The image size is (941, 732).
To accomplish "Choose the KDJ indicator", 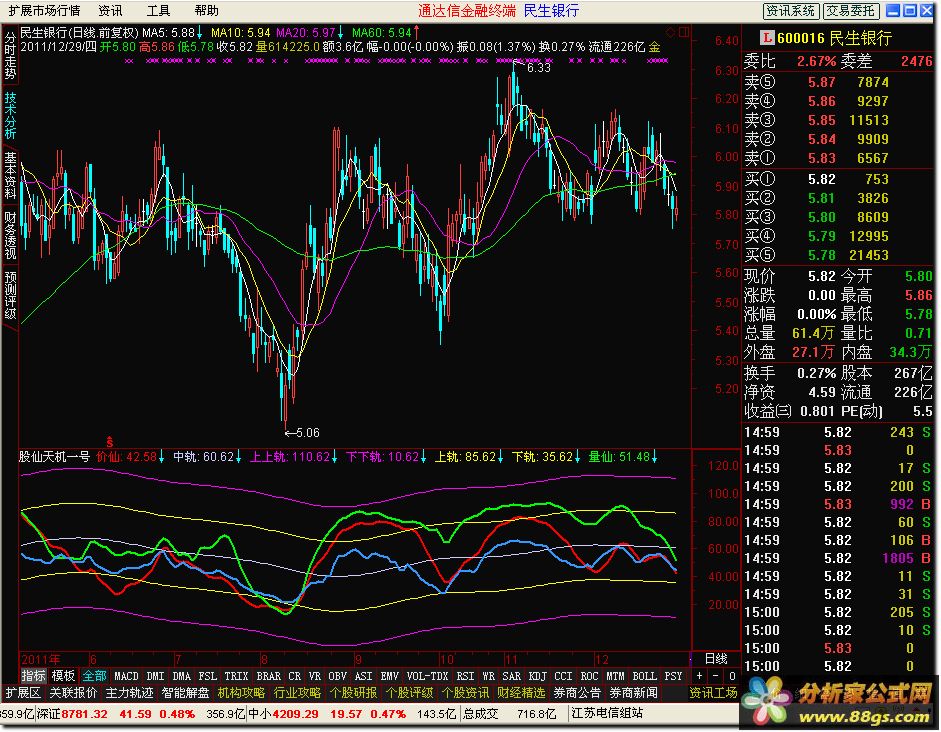I will tap(537, 676).
